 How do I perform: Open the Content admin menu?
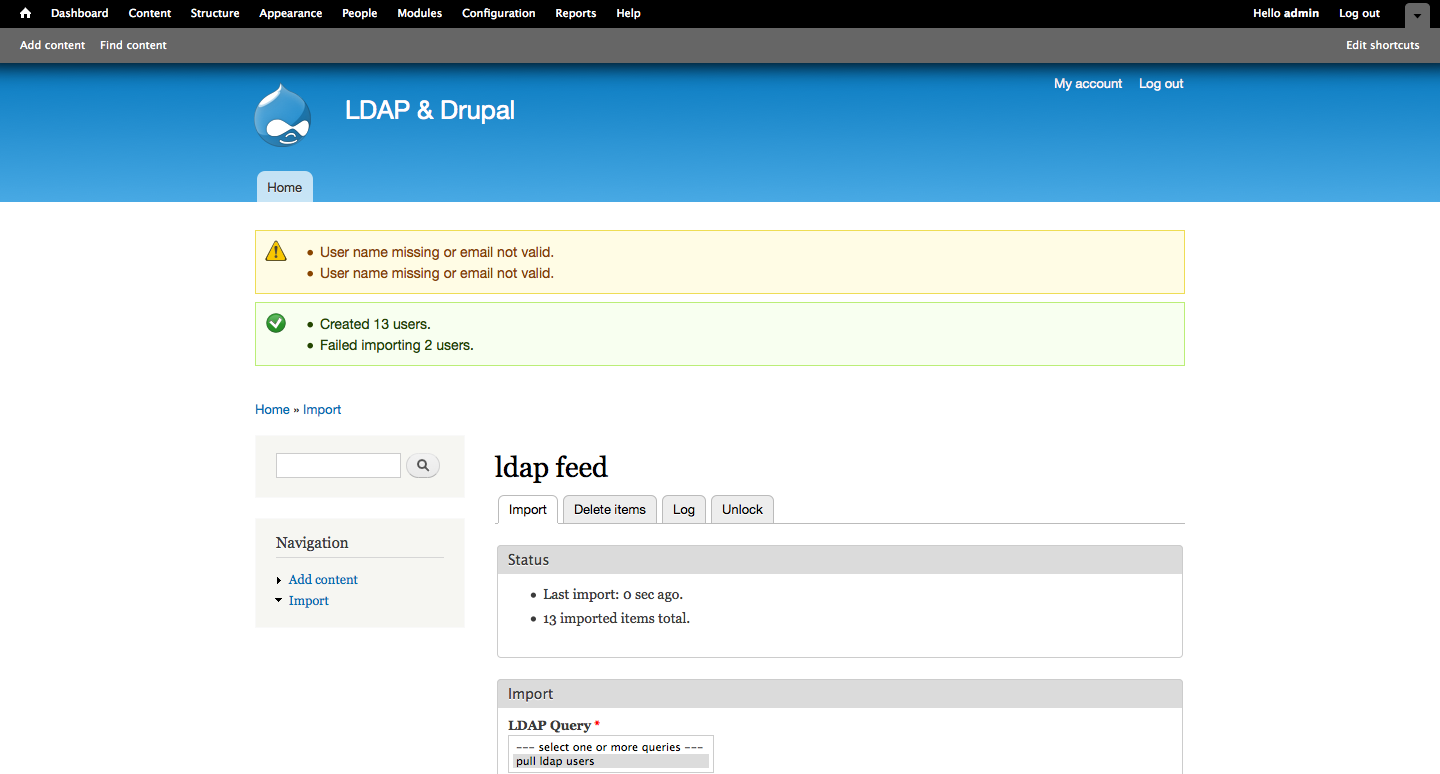click(150, 13)
